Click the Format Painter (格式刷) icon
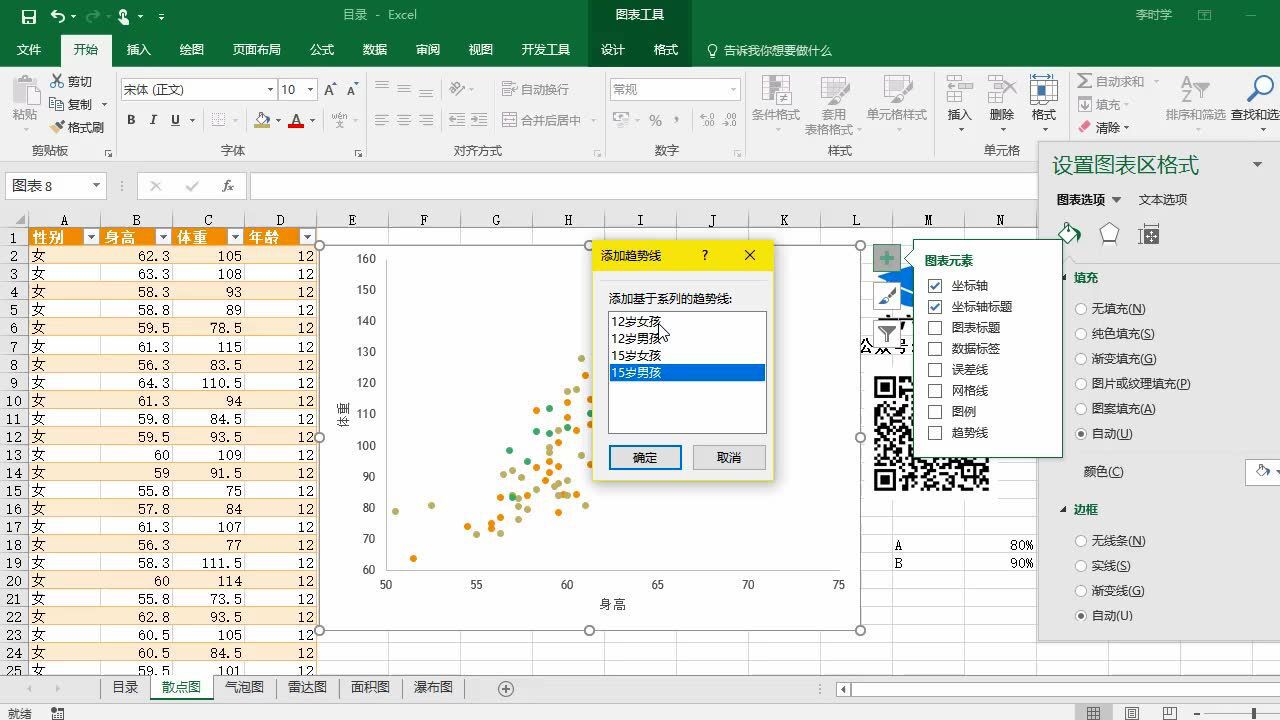 click(57, 127)
